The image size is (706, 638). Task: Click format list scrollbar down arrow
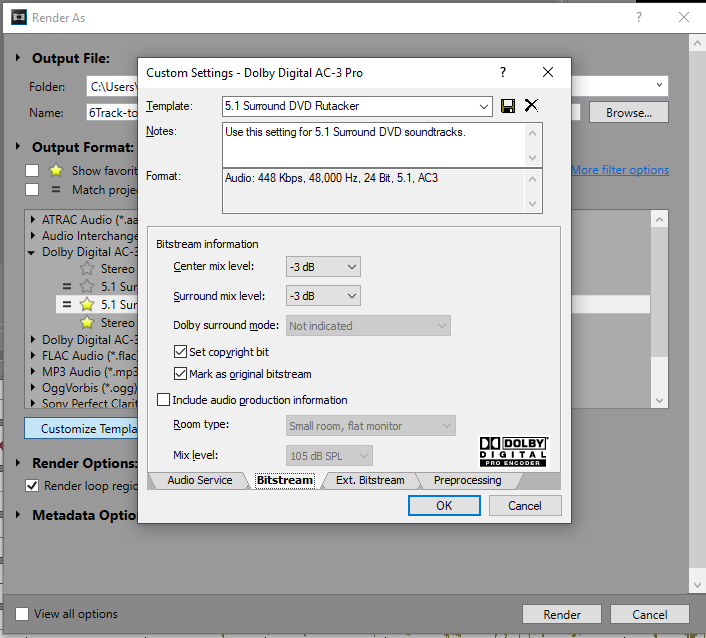660,400
